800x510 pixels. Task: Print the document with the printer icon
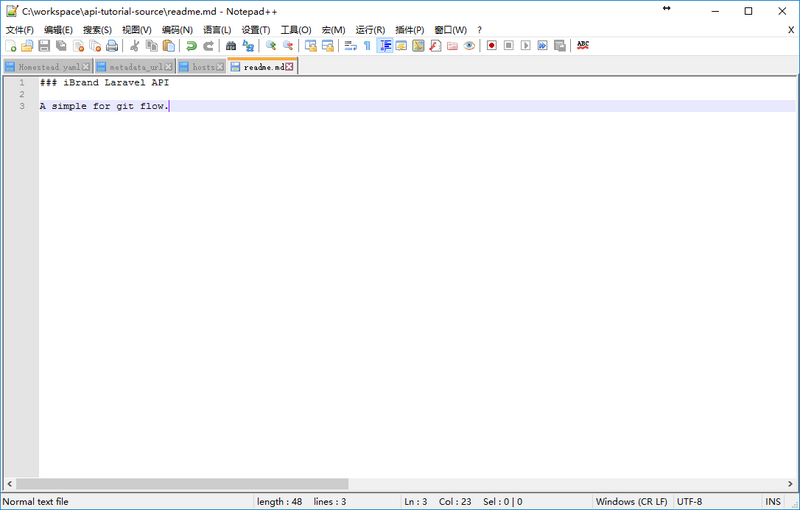(x=112, y=46)
